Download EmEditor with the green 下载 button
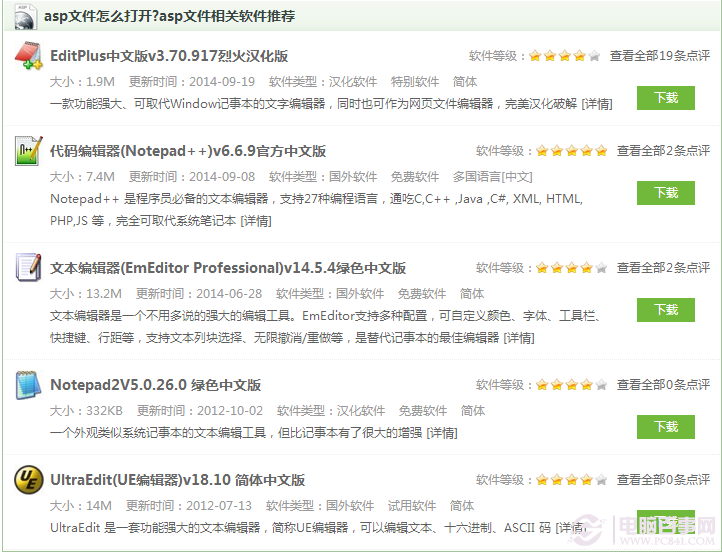Image resolution: width=722 pixels, height=553 pixels. click(666, 309)
